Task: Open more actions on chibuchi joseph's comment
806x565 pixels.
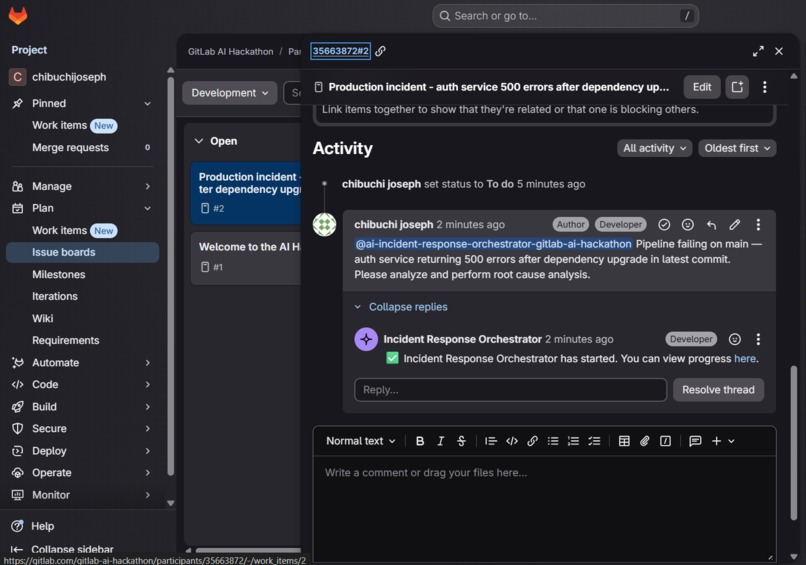Action: pyautogui.click(x=758, y=225)
